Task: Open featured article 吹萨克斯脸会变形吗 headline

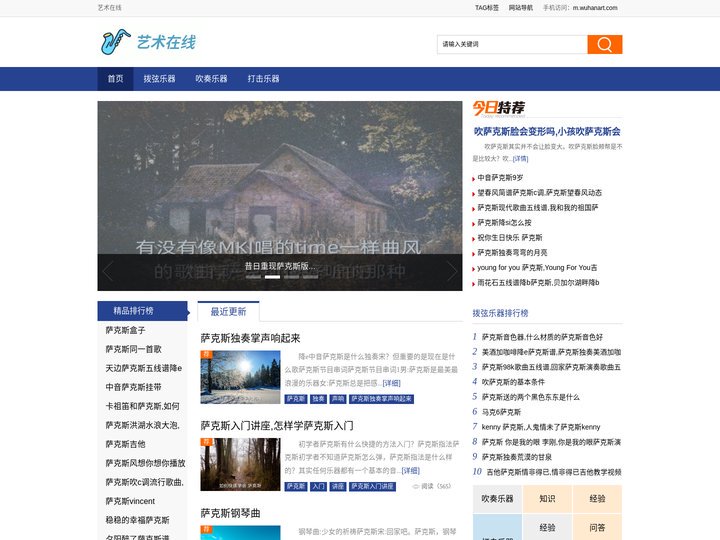Action: (547, 132)
